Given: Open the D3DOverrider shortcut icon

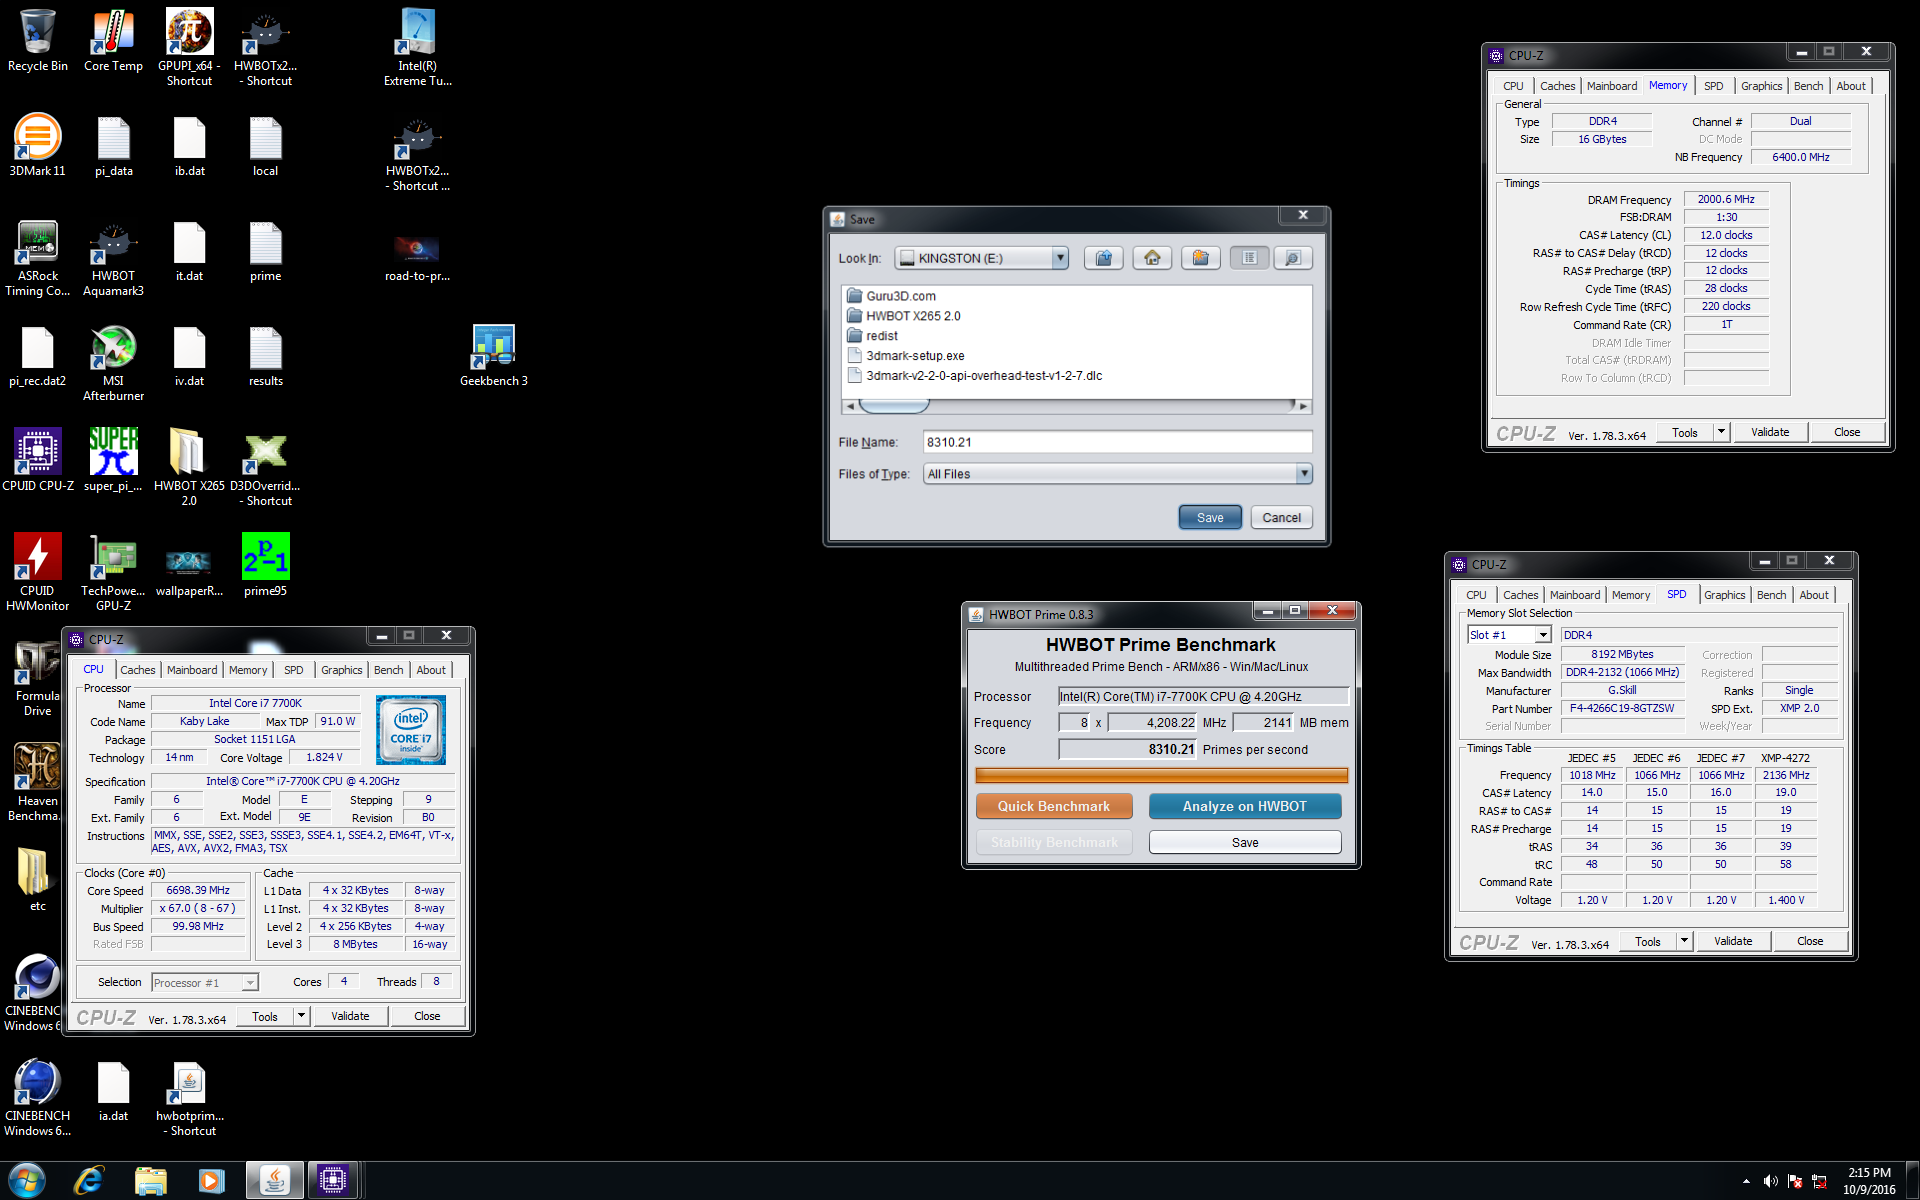Looking at the screenshot, I should click(265, 467).
